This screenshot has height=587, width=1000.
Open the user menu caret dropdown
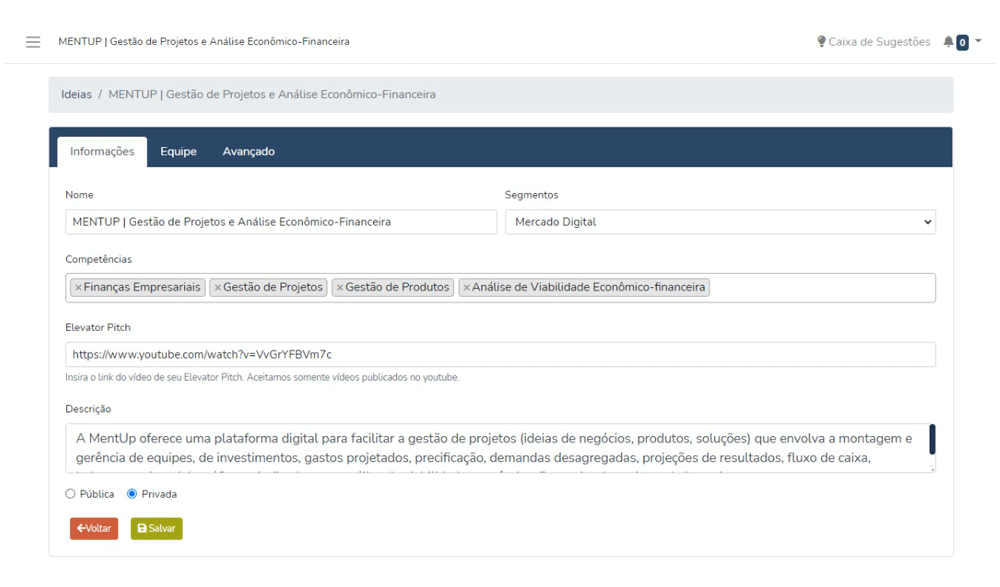(978, 41)
